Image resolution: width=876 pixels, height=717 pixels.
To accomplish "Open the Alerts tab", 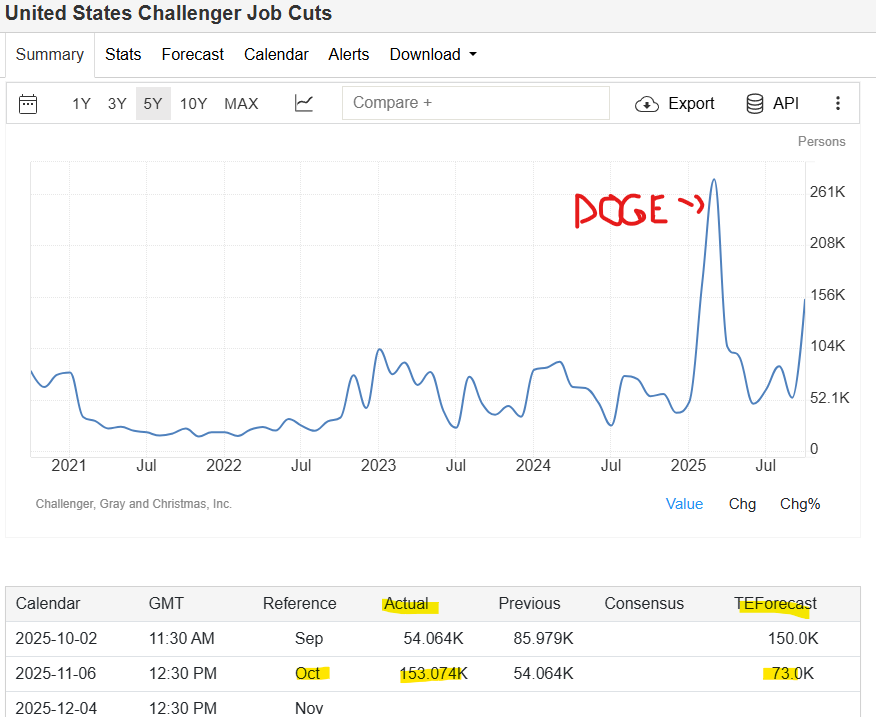I will [349, 55].
